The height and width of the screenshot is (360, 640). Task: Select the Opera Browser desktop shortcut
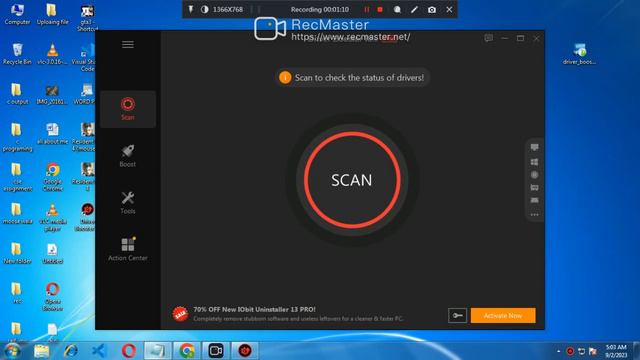[52, 297]
